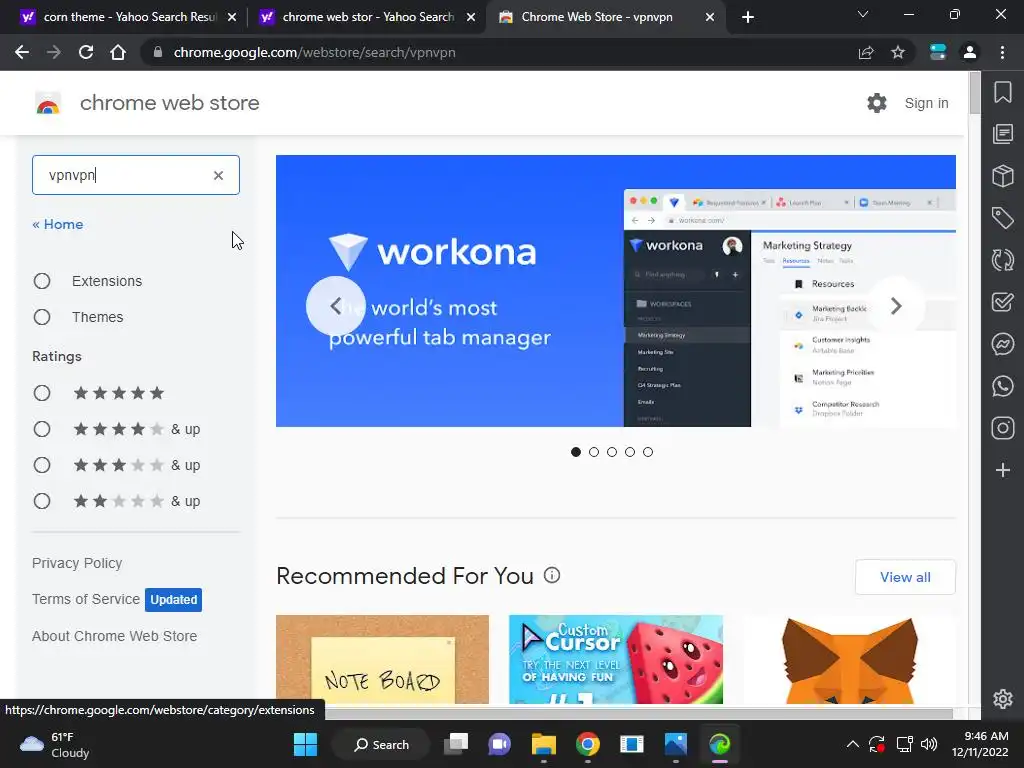Click the browser back arrow
This screenshot has height=768, width=1024.
[22, 52]
